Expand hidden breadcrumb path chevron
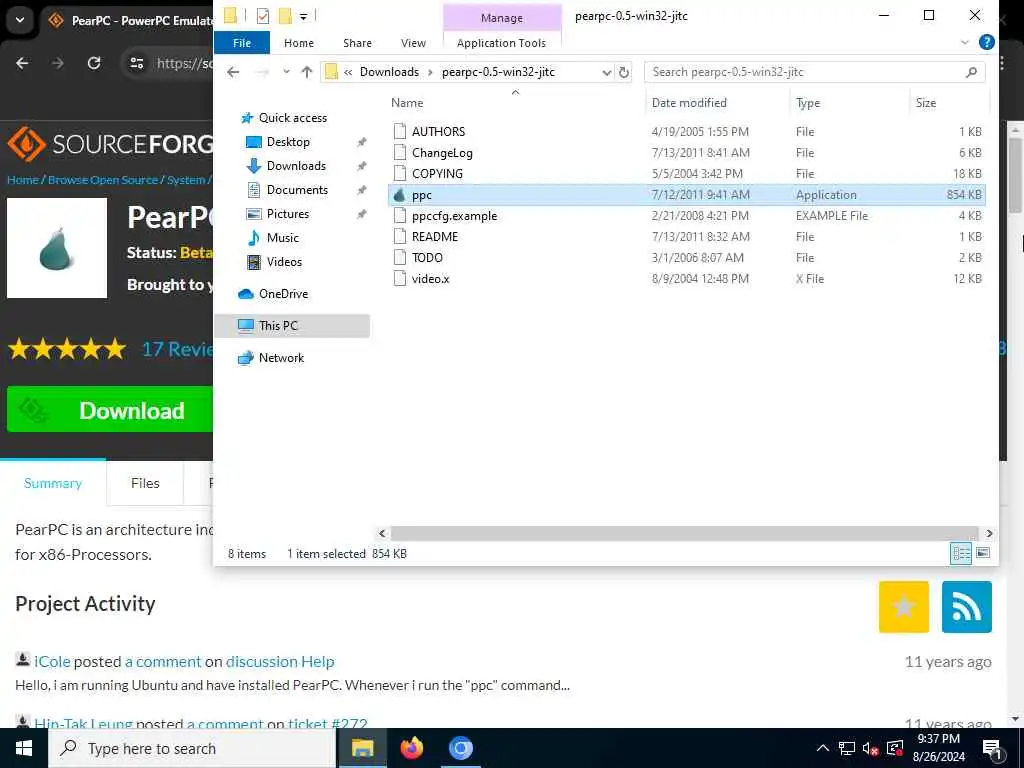1024x768 pixels. click(348, 72)
